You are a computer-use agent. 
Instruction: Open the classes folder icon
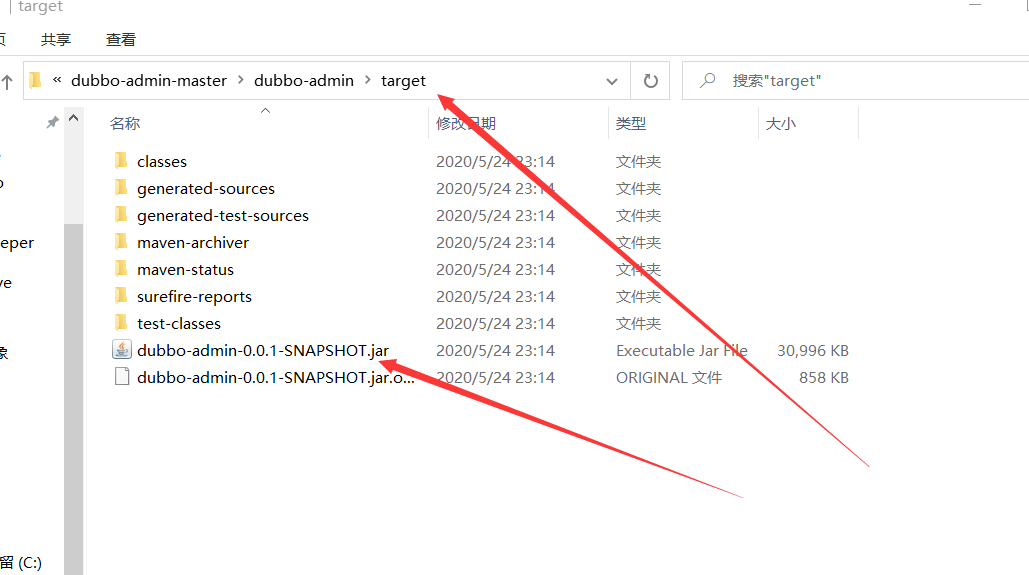tap(121, 161)
